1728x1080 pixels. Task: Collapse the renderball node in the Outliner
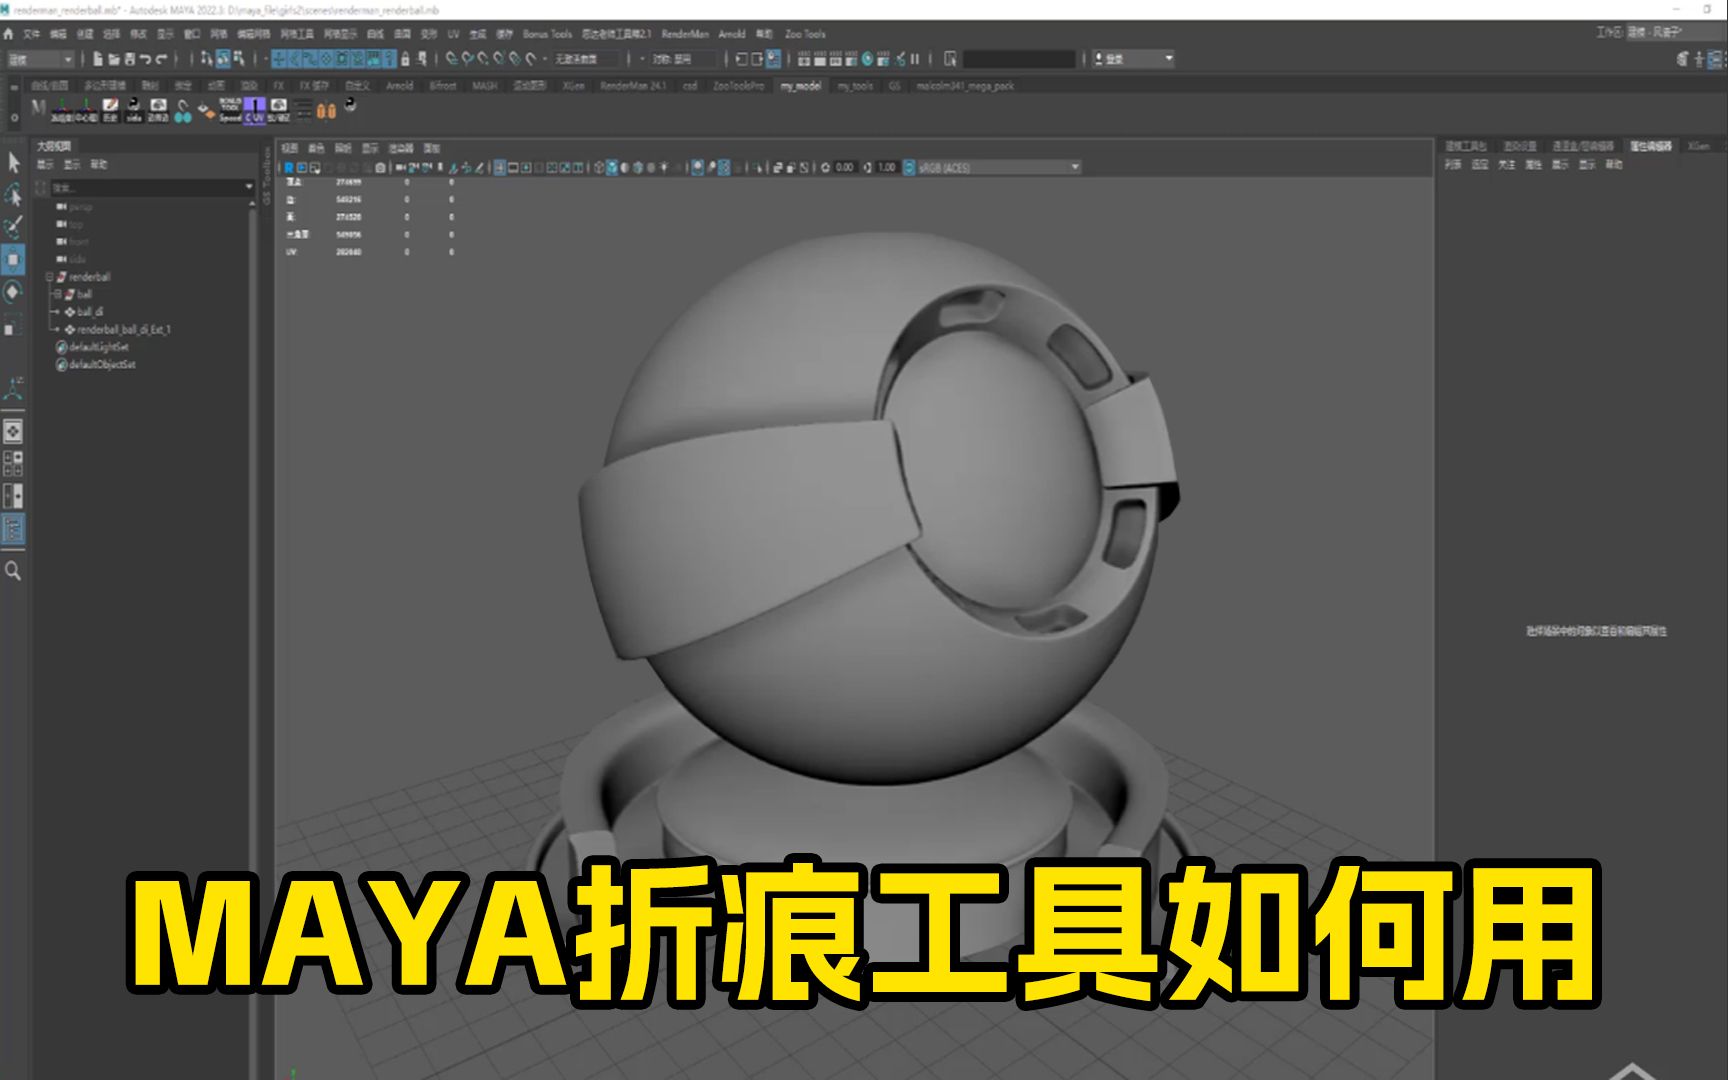(49, 277)
